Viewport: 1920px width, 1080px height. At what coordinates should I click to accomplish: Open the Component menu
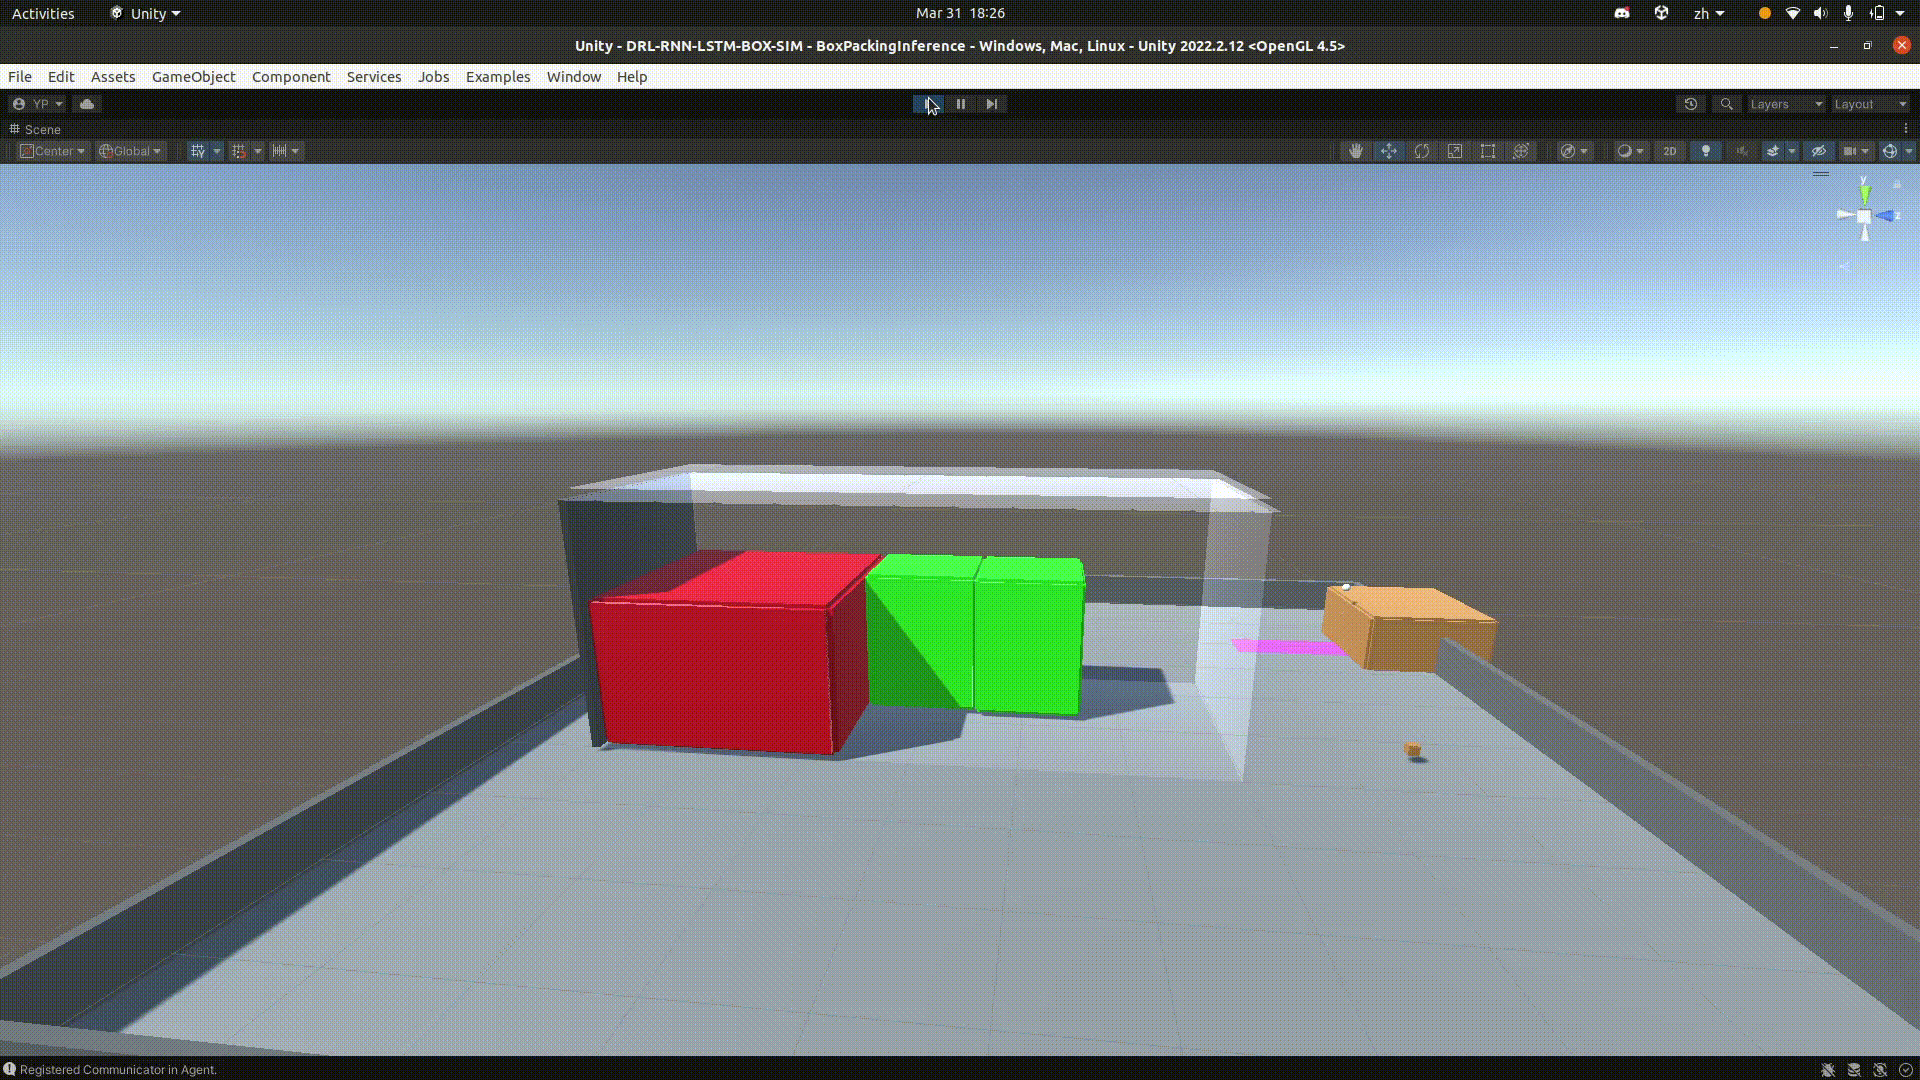point(291,76)
